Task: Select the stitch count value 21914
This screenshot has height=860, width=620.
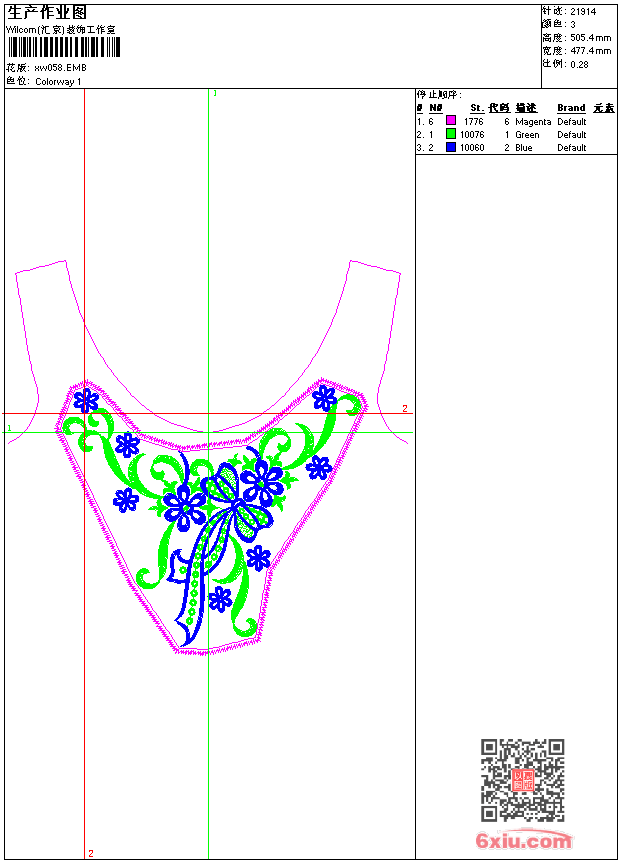Action: [583, 12]
